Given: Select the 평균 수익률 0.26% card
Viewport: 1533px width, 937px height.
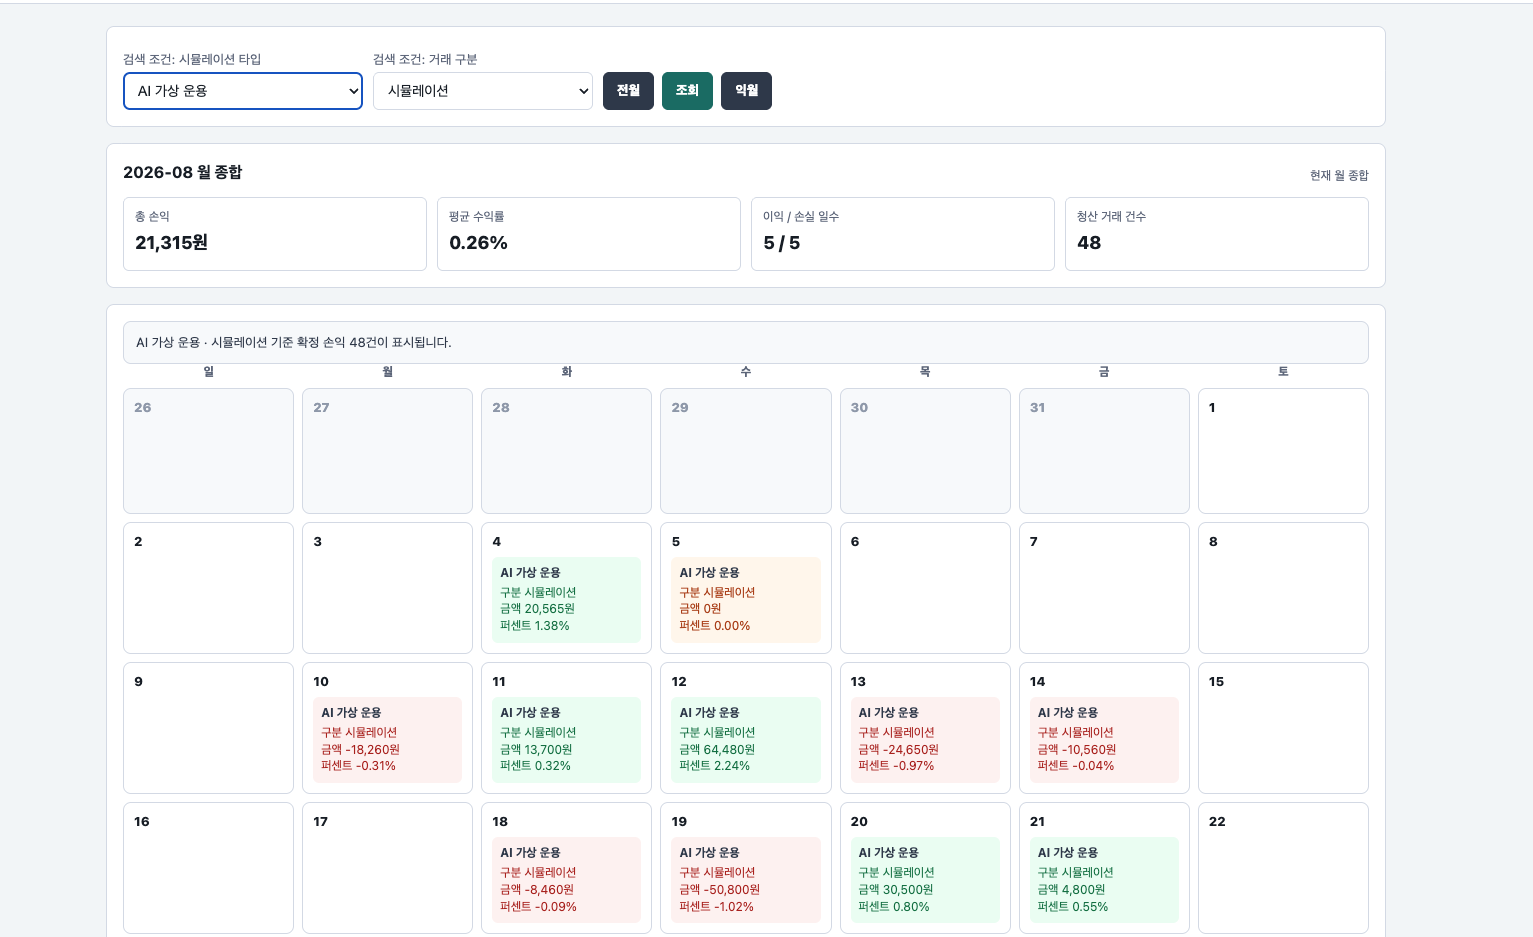Looking at the screenshot, I should 589,234.
